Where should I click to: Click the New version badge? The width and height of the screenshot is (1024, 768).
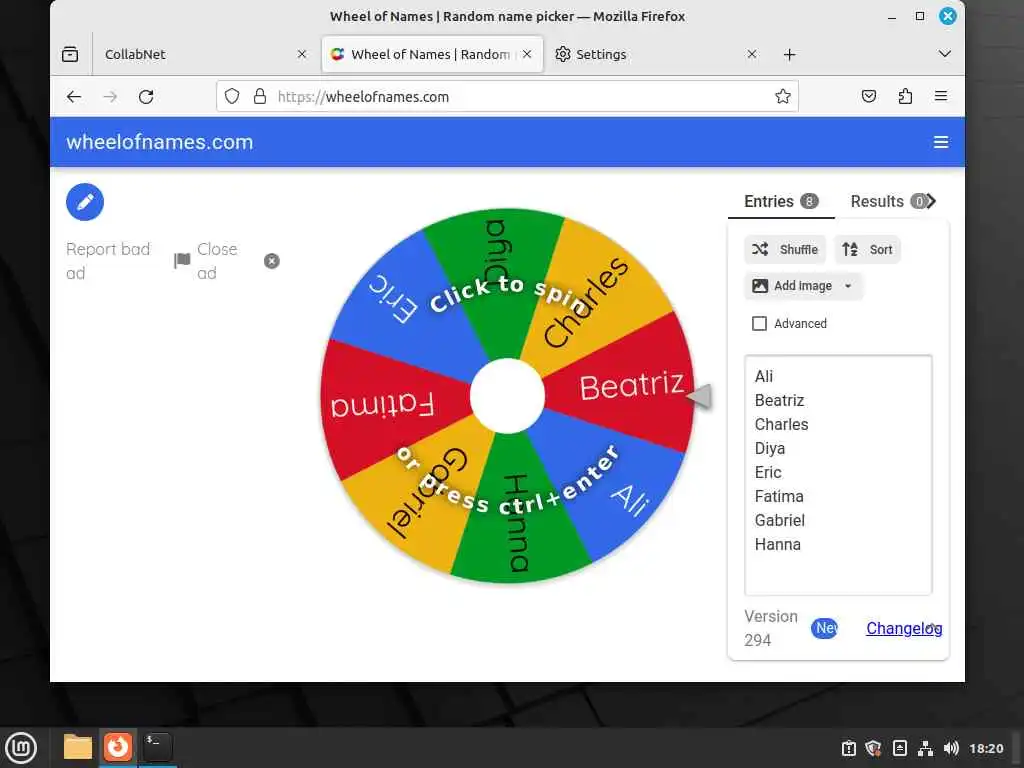pos(824,628)
